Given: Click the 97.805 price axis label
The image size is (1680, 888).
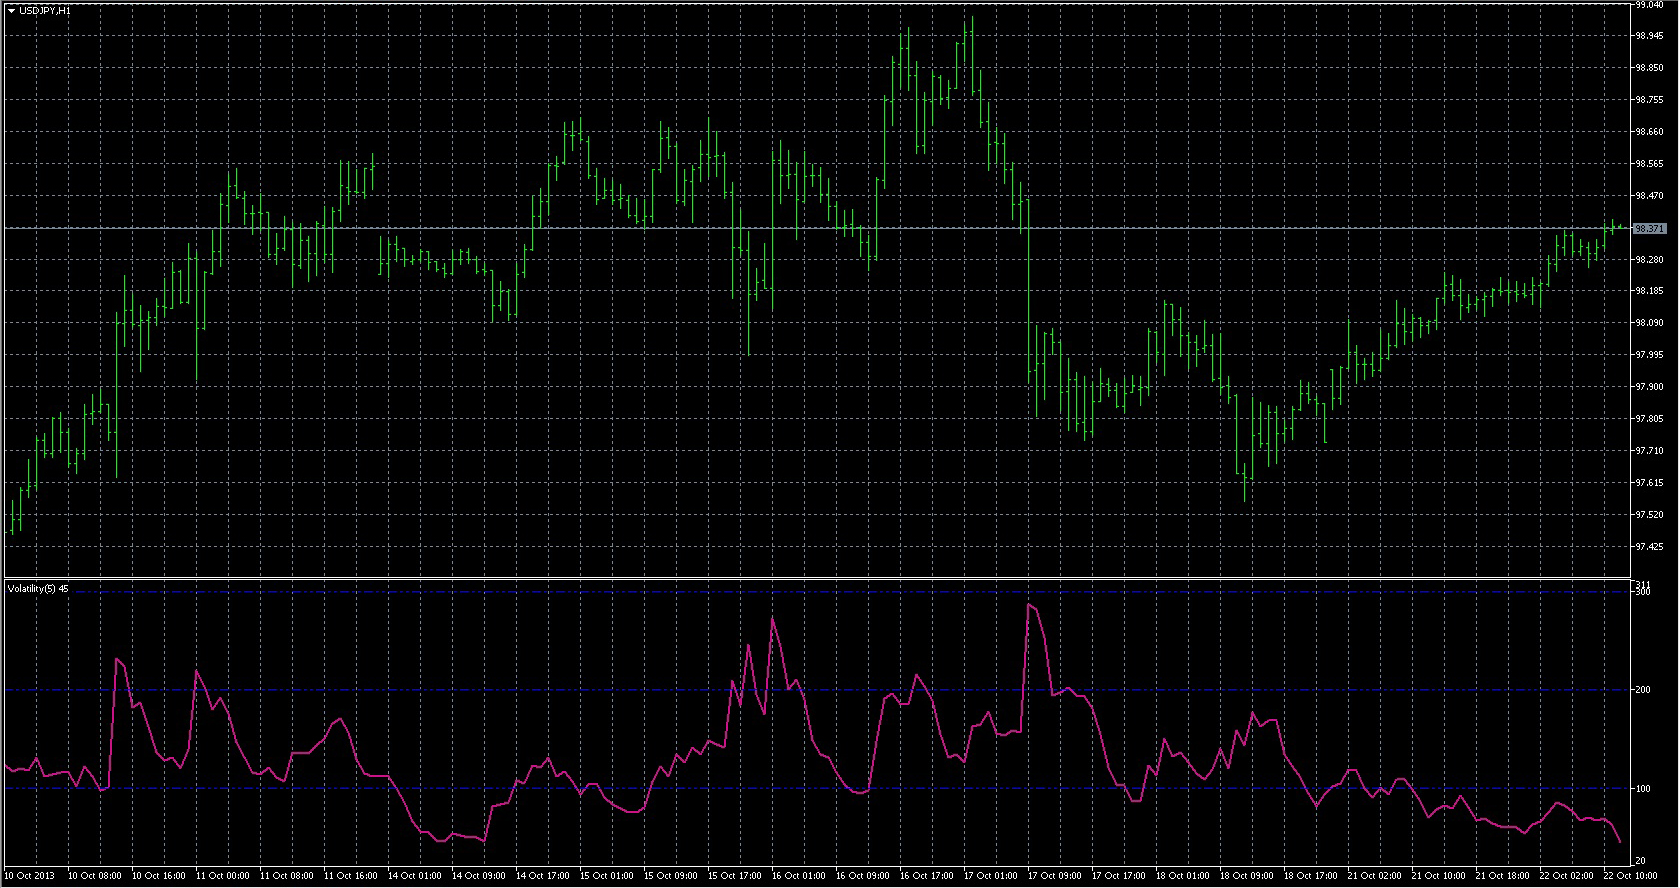Looking at the screenshot, I should (1649, 419).
